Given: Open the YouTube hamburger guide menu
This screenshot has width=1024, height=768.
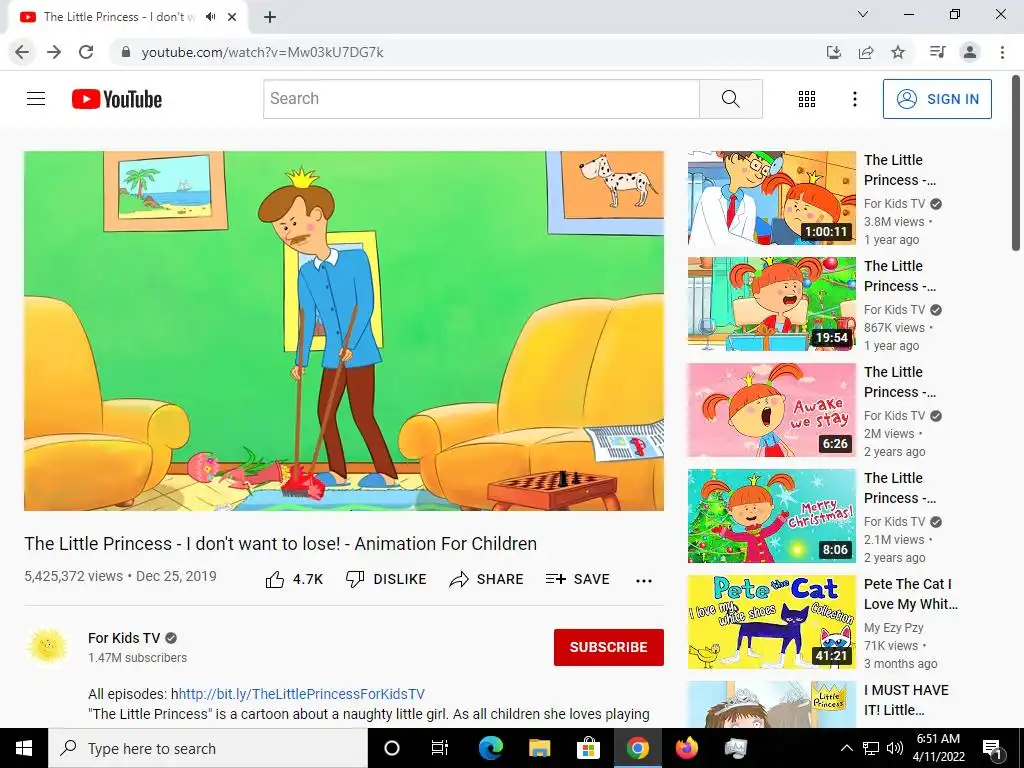Looking at the screenshot, I should [36, 99].
